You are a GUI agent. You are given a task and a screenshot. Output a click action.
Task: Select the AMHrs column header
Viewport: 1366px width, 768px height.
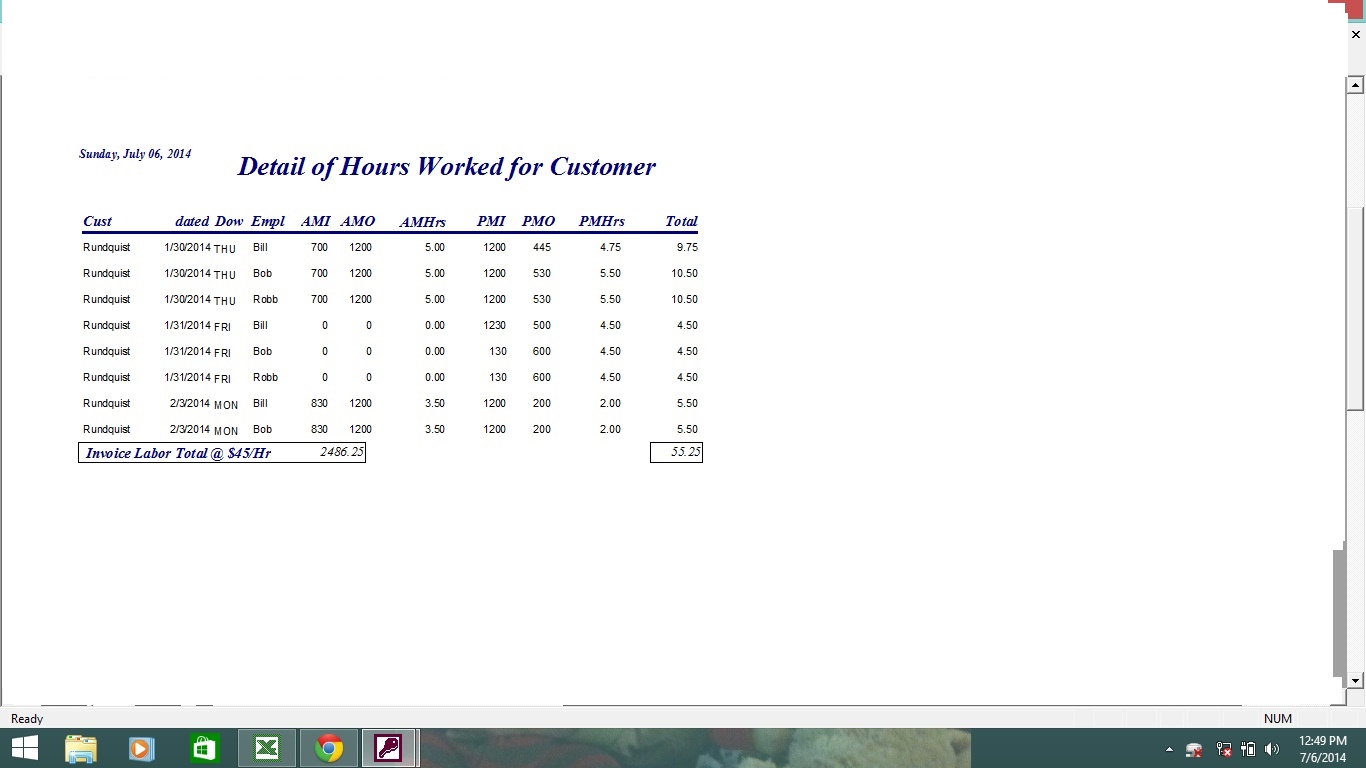click(423, 222)
